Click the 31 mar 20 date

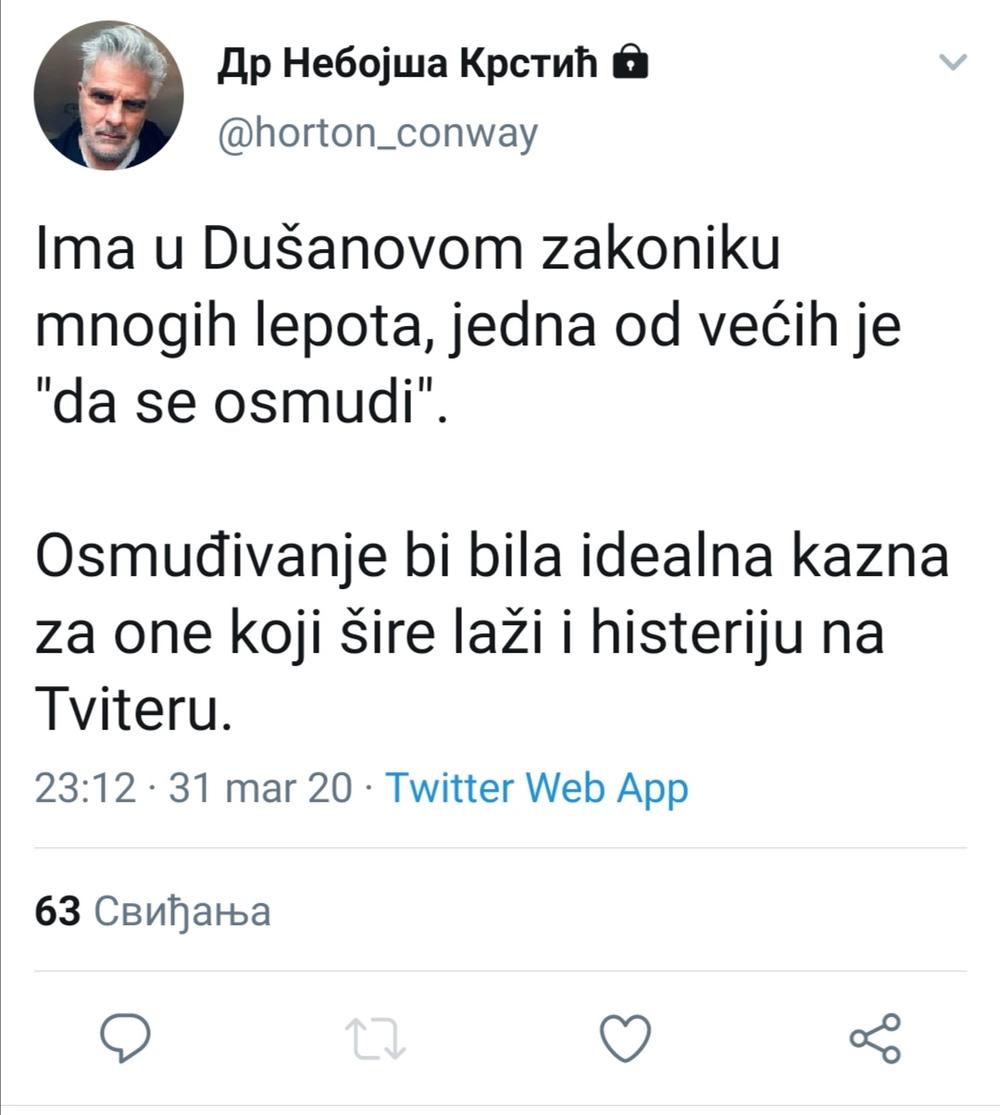pyautogui.click(x=260, y=789)
